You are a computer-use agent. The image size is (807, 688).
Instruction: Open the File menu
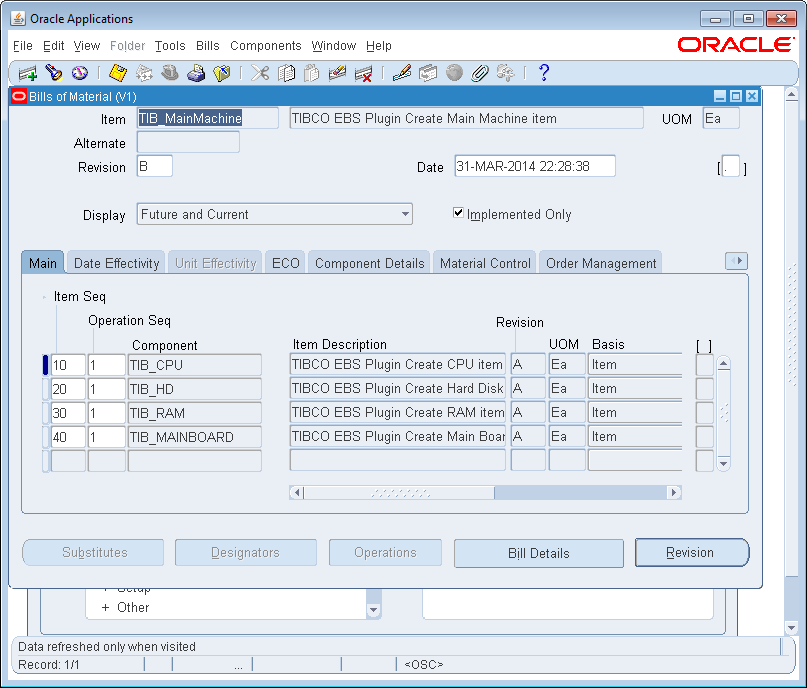pos(23,46)
